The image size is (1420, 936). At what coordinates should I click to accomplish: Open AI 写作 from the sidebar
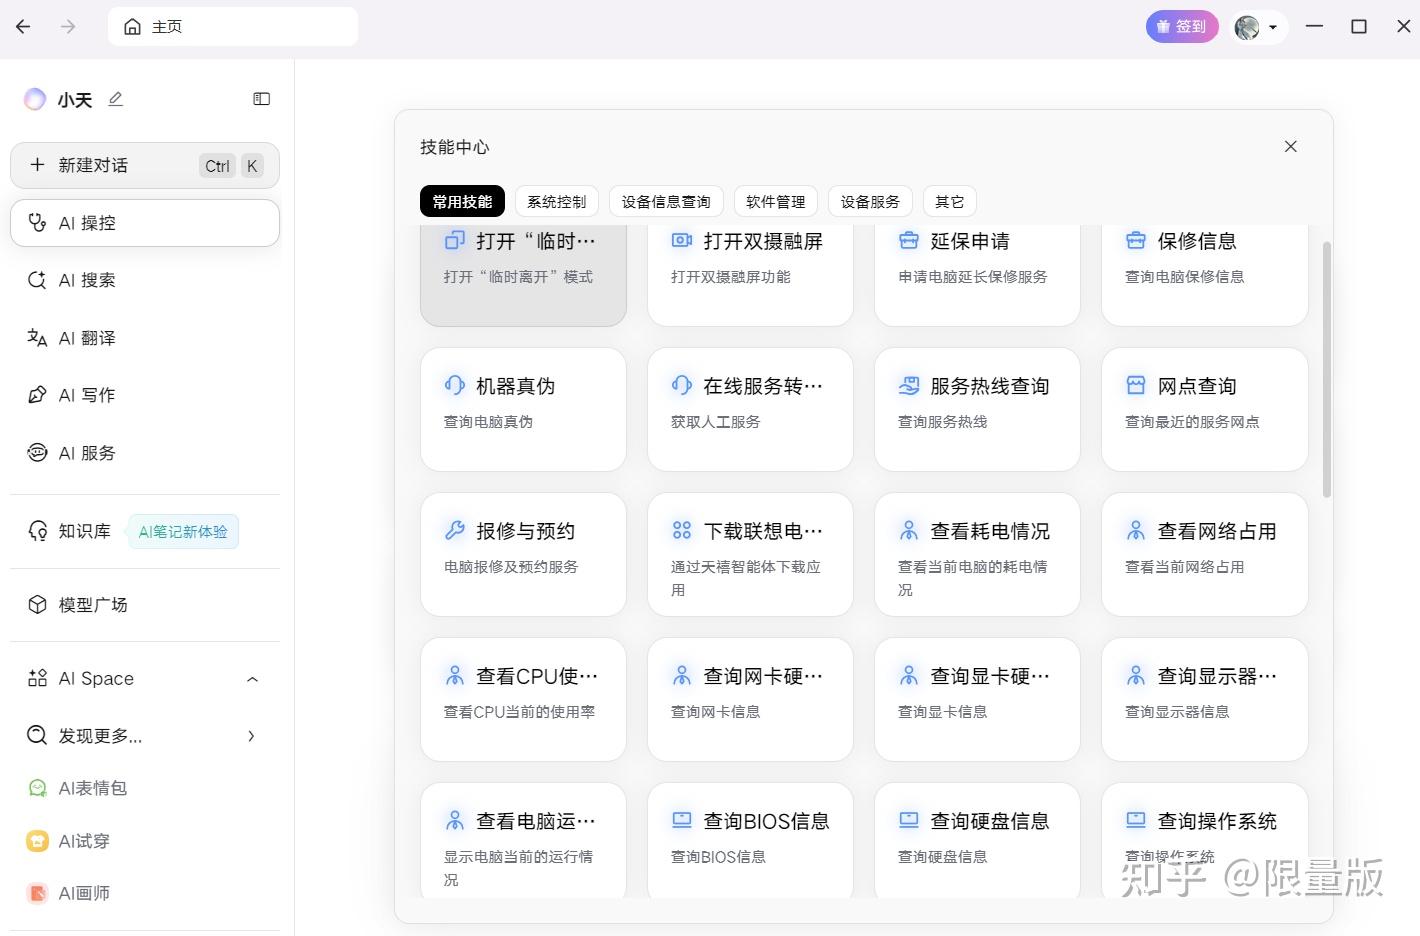tap(145, 395)
